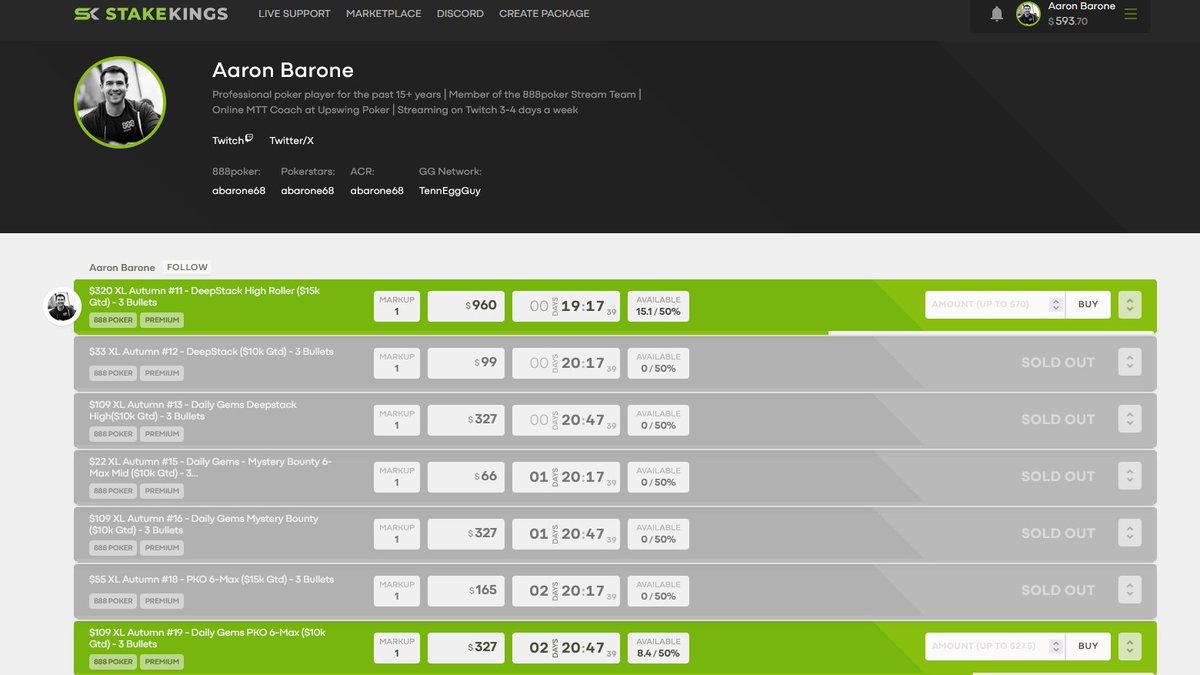Expand the XL Autumn #16 Mystery Bounty row
1200x675 pixels.
pos(1129,533)
